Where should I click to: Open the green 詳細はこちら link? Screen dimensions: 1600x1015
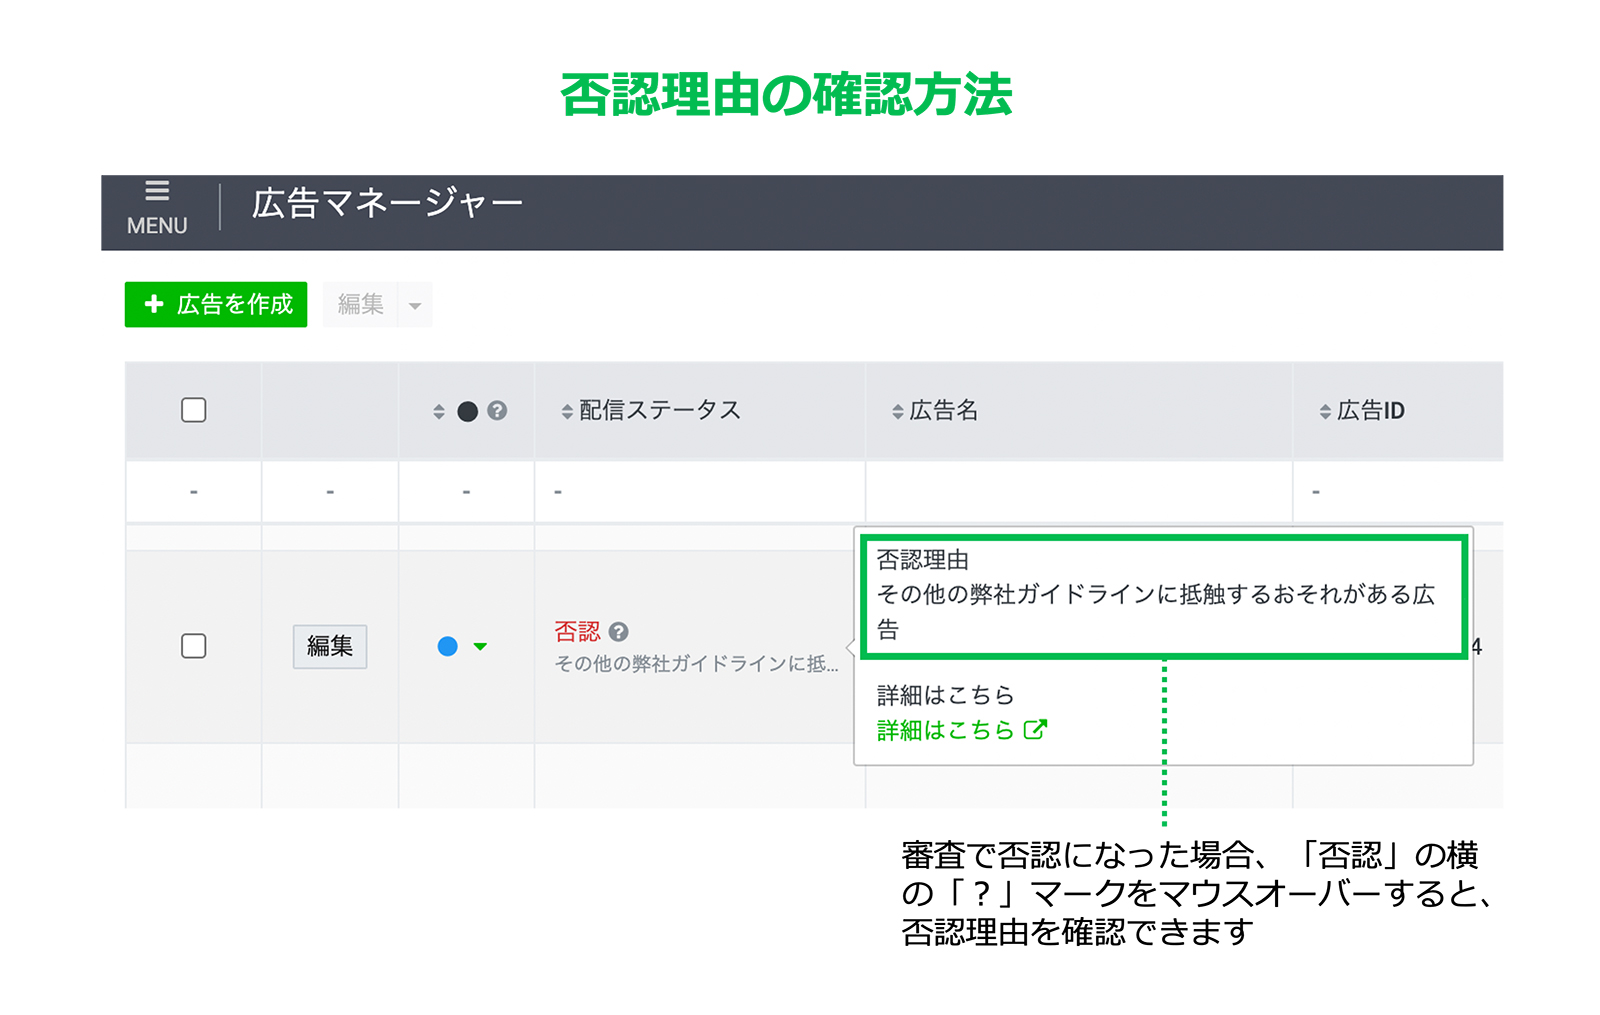(945, 731)
